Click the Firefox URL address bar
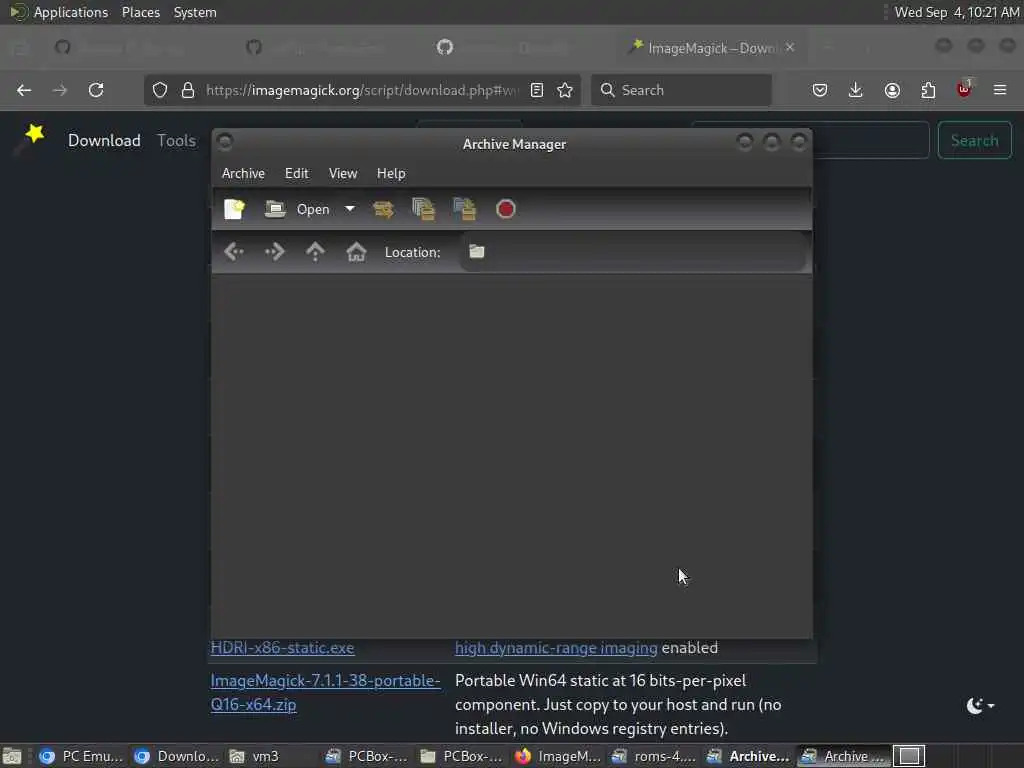This screenshot has width=1024, height=768. point(362,90)
